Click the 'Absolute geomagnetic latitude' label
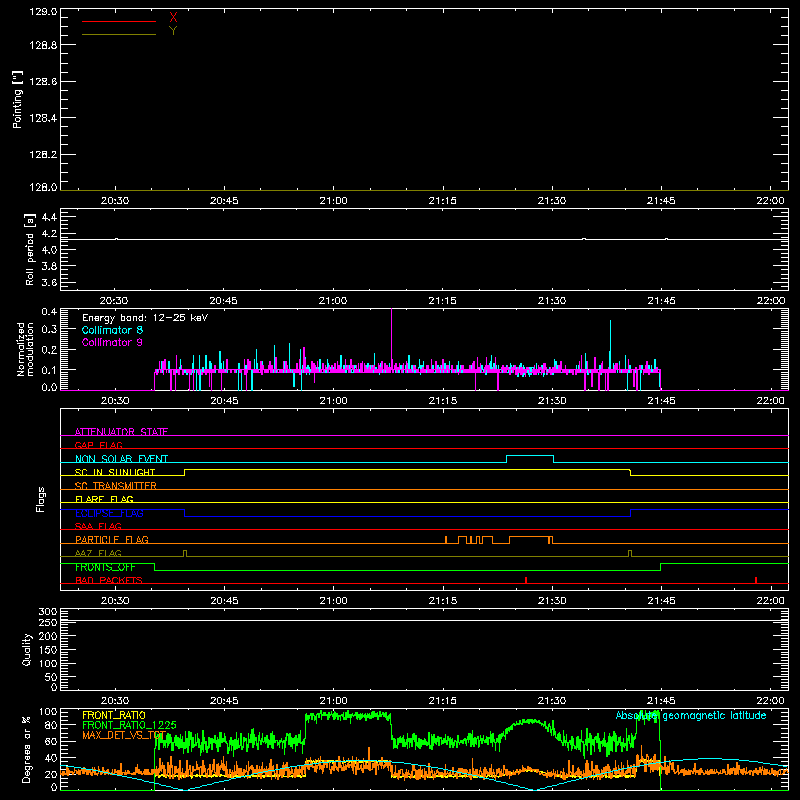The width and height of the screenshot is (800, 800). 691,715
